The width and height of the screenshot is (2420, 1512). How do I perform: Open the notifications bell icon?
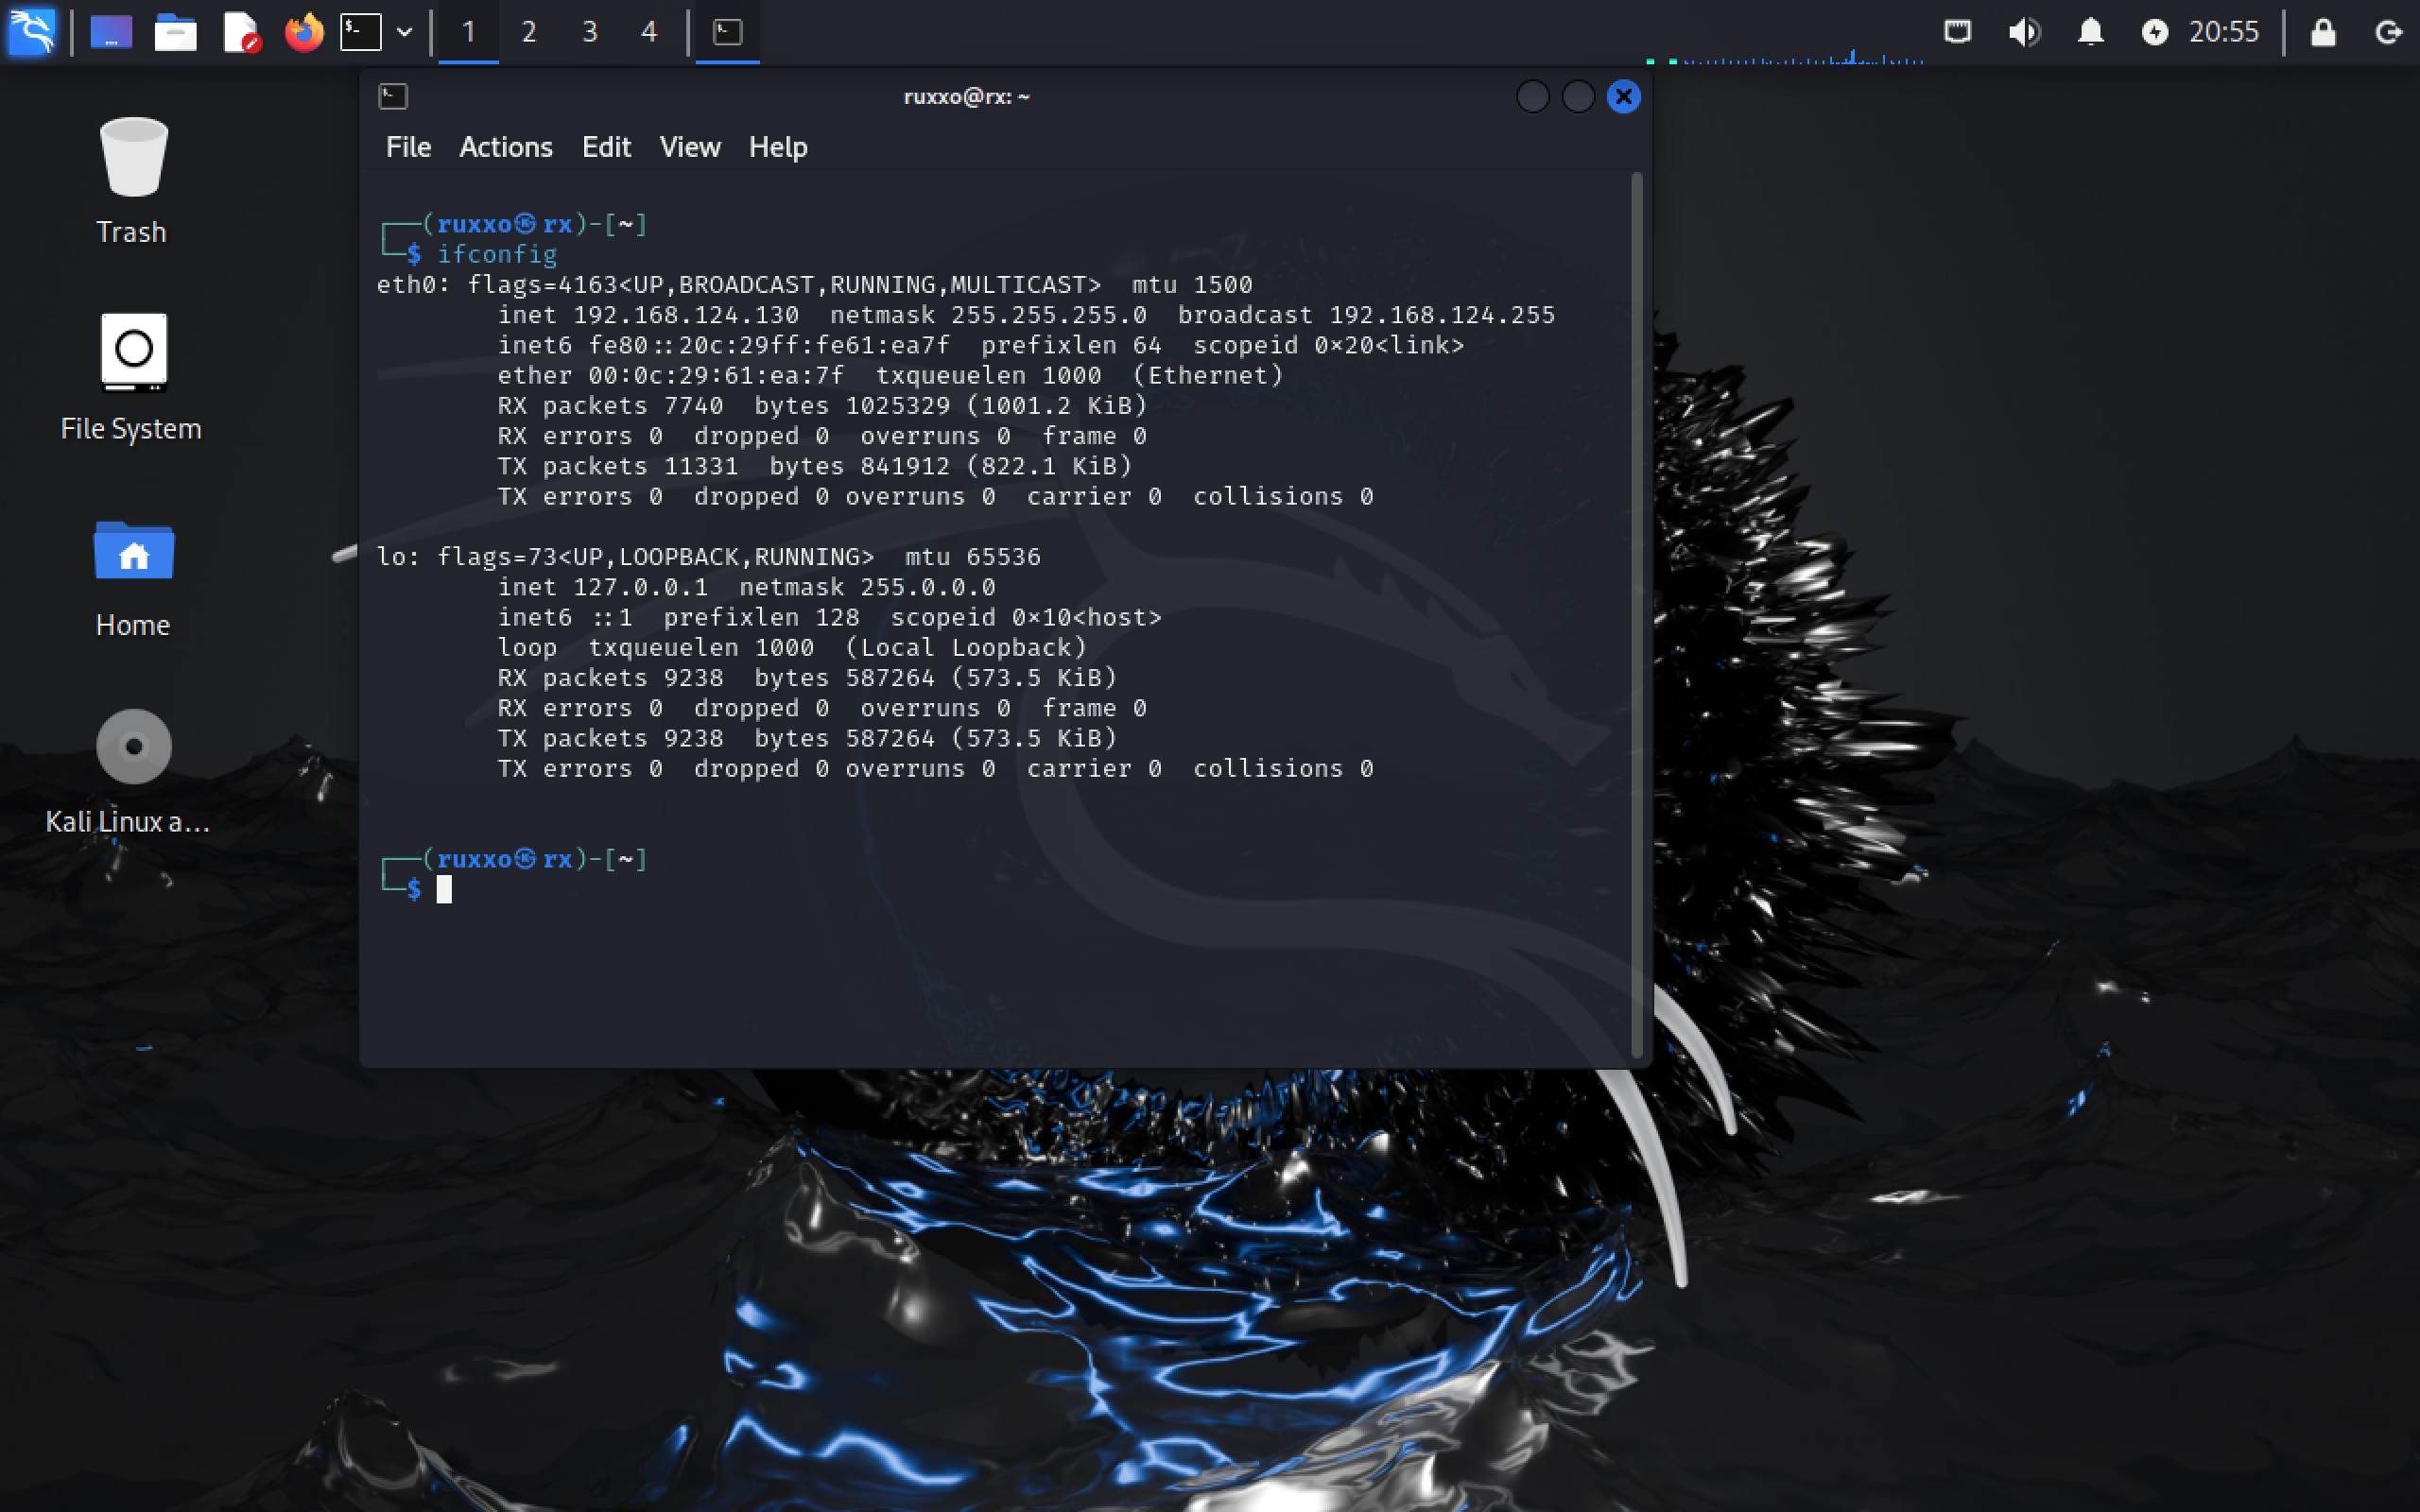(x=2090, y=32)
